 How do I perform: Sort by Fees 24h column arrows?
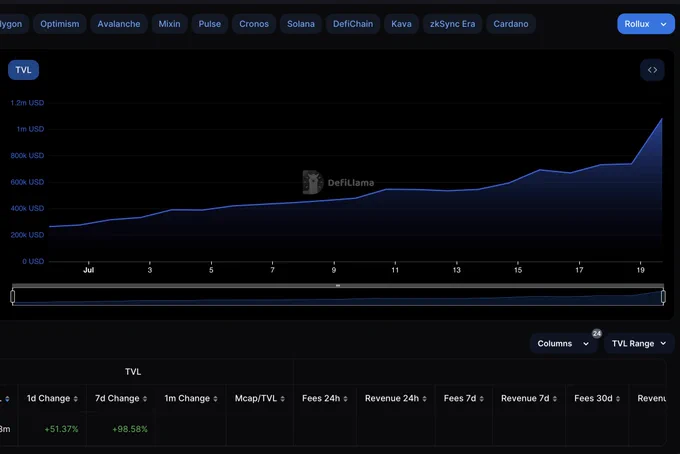click(345, 398)
